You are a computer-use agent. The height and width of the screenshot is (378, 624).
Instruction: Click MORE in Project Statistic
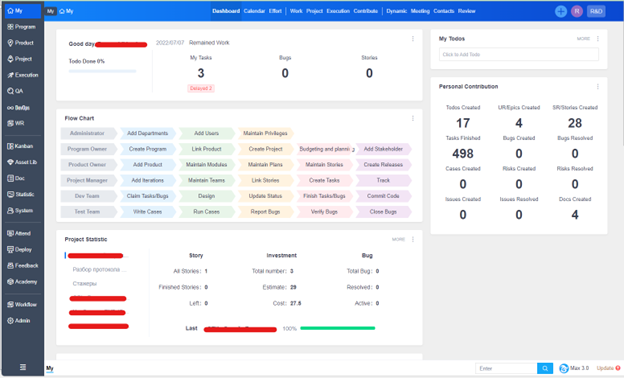[x=398, y=239]
